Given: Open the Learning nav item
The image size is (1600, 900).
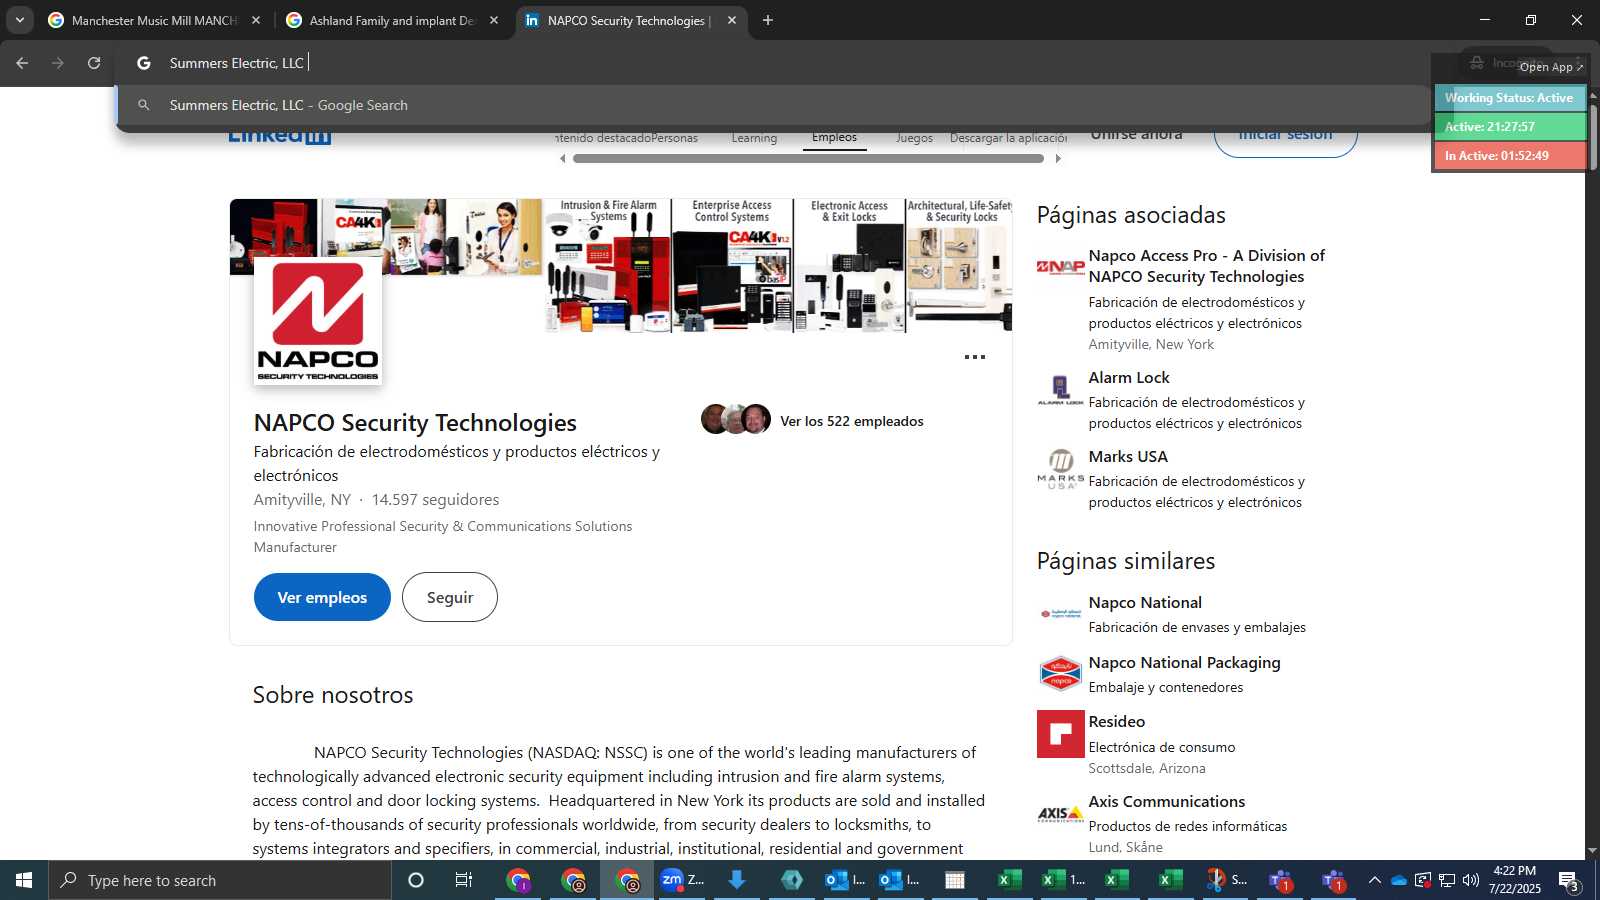Looking at the screenshot, I should pos(754,138).
